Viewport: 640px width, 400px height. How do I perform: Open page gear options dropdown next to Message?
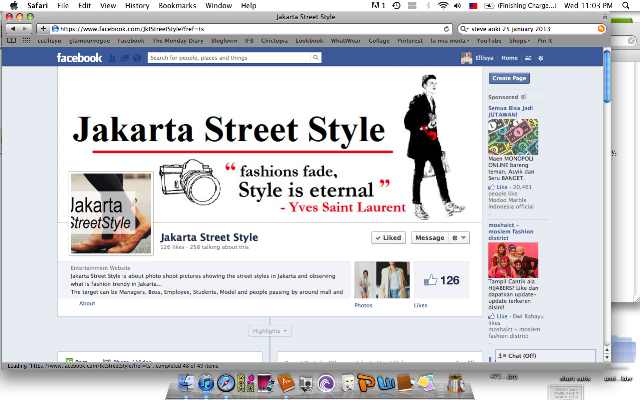point(459,238)
